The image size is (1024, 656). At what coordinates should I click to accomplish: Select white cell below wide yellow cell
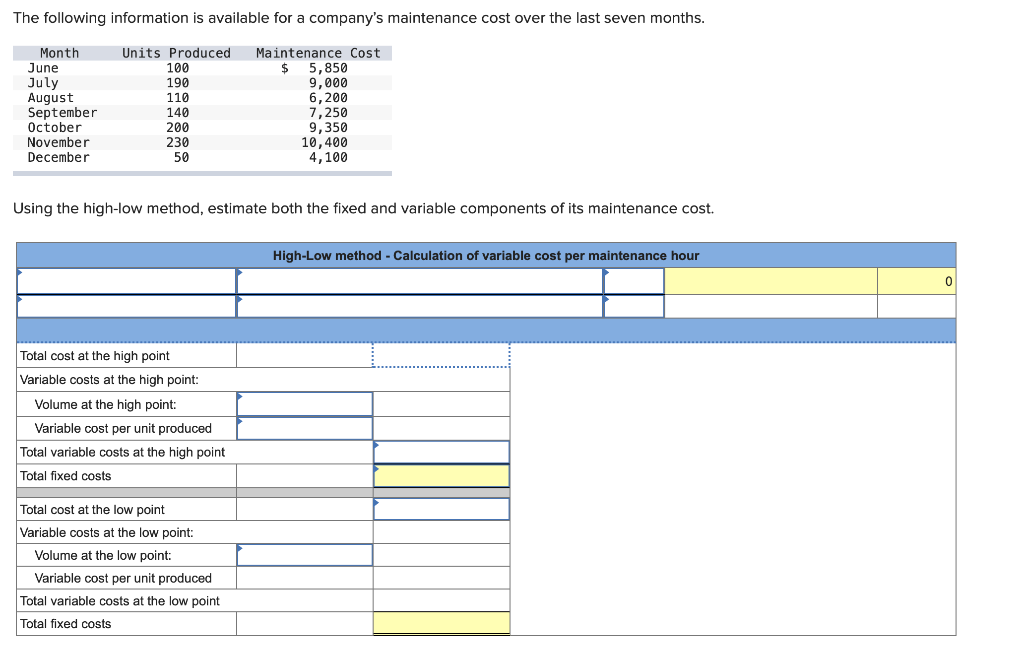pyautogui.click(x=771, y=306)
